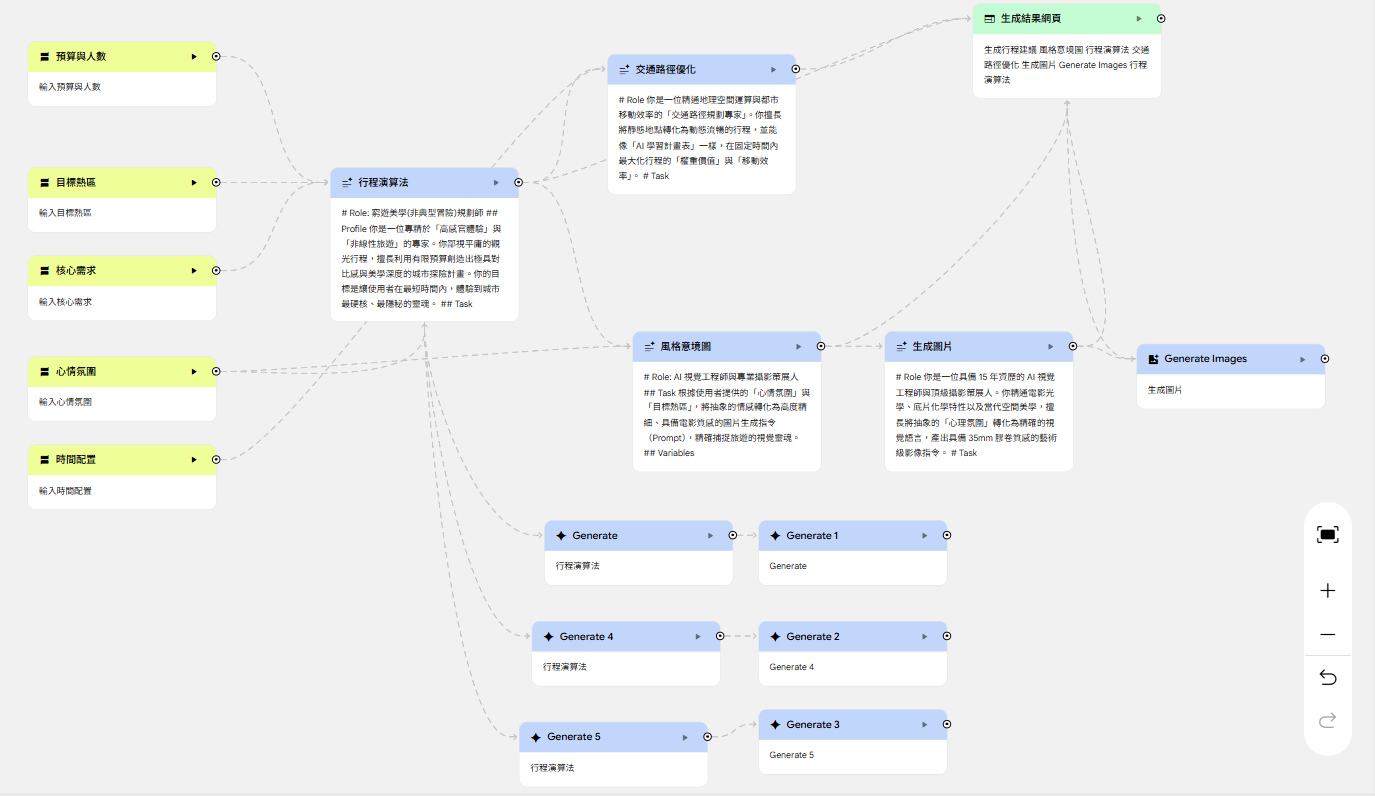
Task: Click the 輸入心情氛圍 text body
Action: (x=68, y=402)
